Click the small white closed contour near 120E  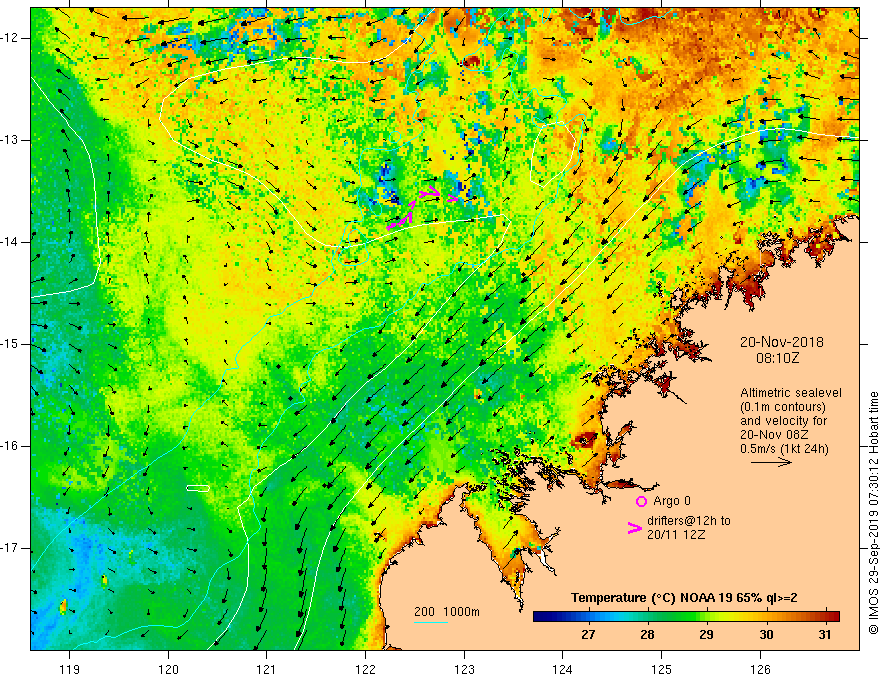pyautogui.click(x=198, y=488)
